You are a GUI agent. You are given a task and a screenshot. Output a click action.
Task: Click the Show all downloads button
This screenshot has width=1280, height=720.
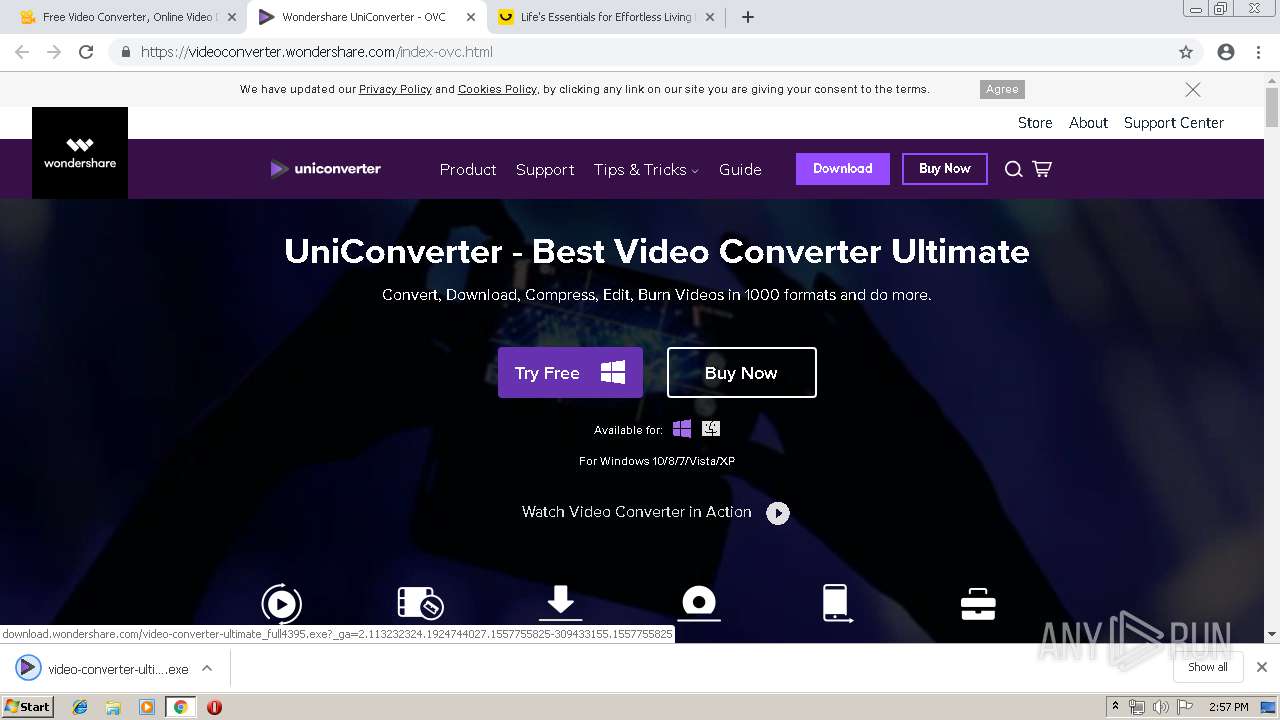tap(1208, 667)
